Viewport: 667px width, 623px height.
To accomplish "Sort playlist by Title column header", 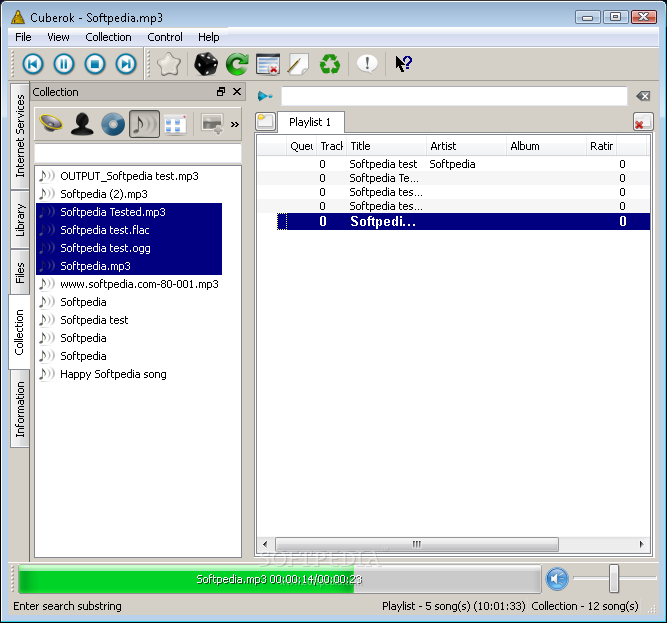I will pyautogui.click(x=386, y=146).
